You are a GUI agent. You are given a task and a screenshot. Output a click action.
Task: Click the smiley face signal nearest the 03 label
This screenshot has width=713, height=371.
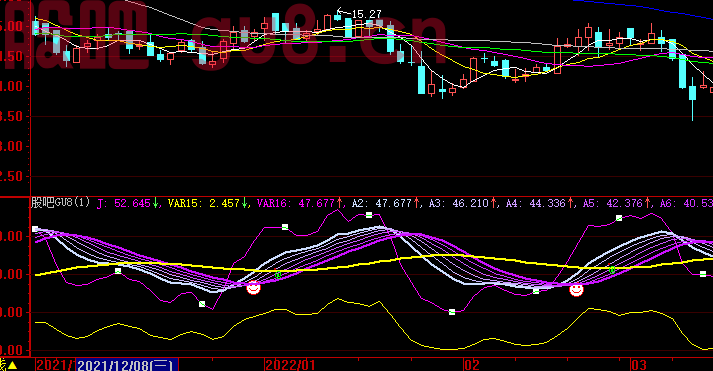(576, 290)
